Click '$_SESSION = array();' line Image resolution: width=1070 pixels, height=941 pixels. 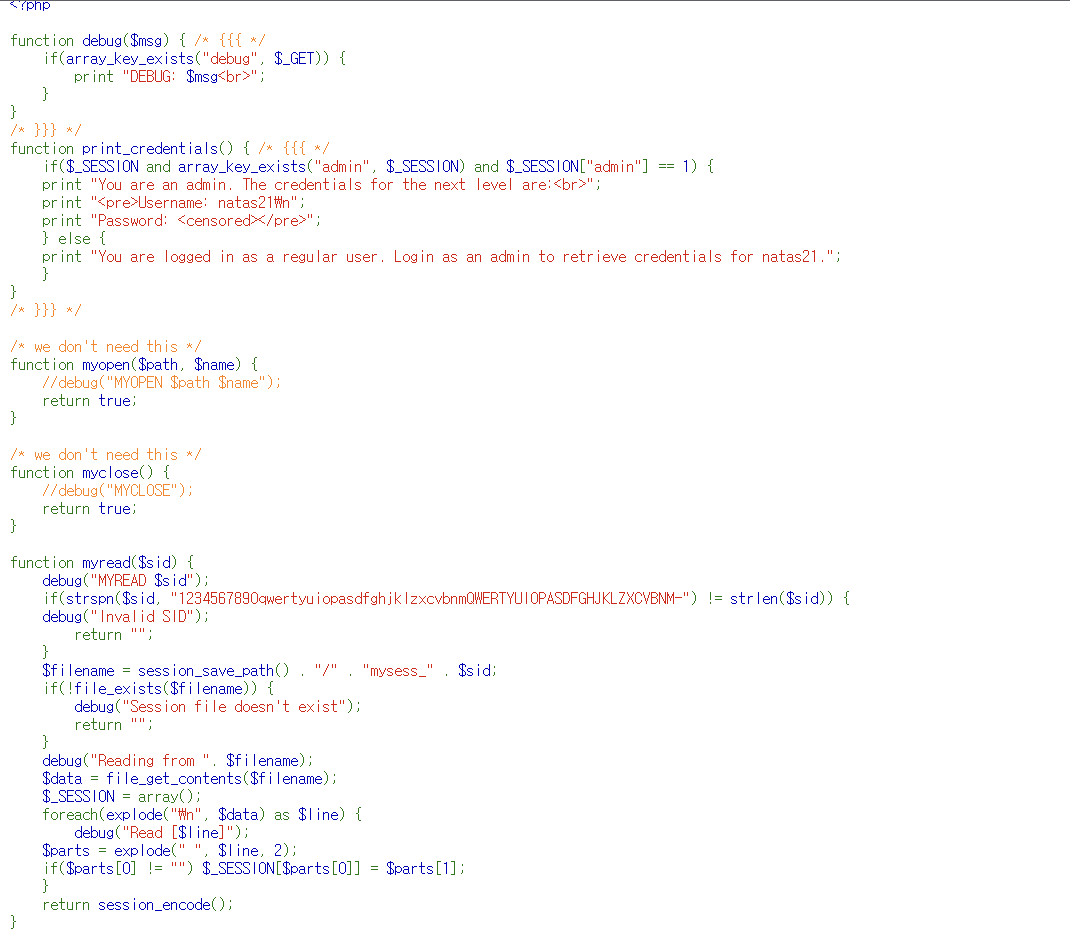click(x=121, y=796)
